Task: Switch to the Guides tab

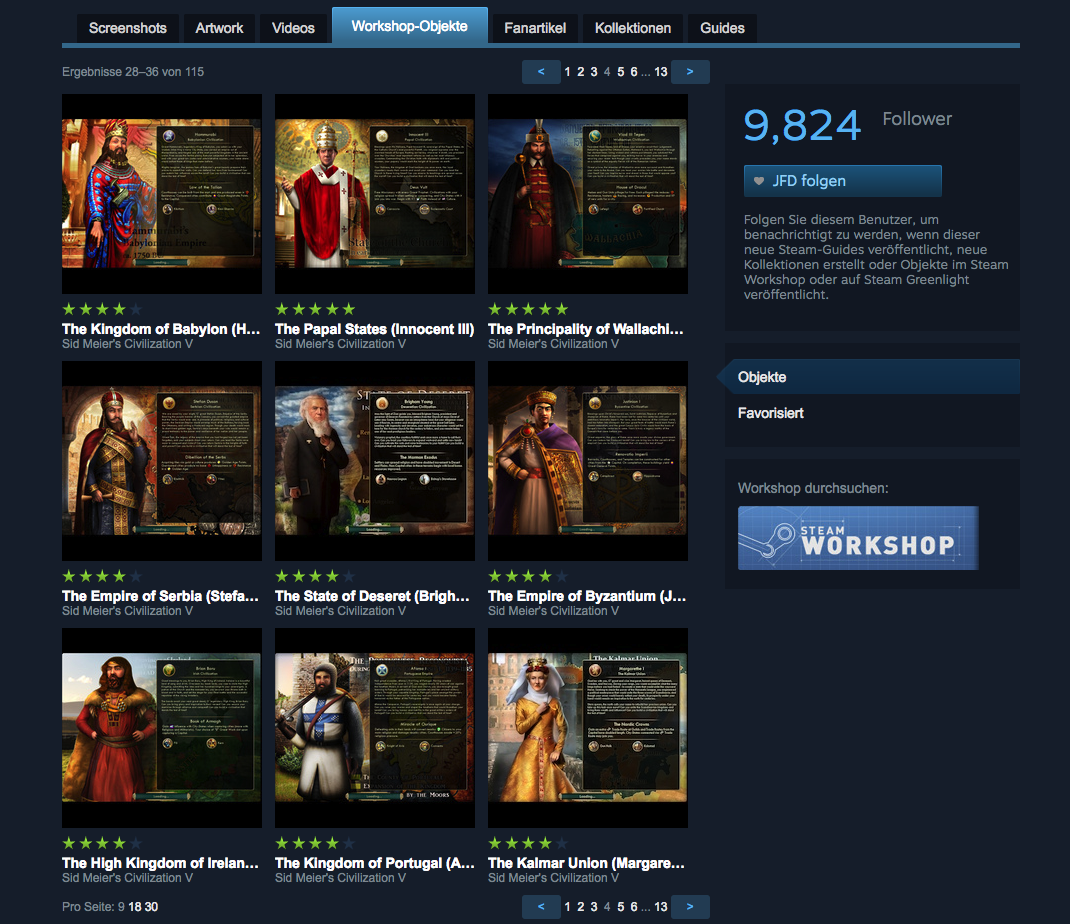Action: coord(722,28)
